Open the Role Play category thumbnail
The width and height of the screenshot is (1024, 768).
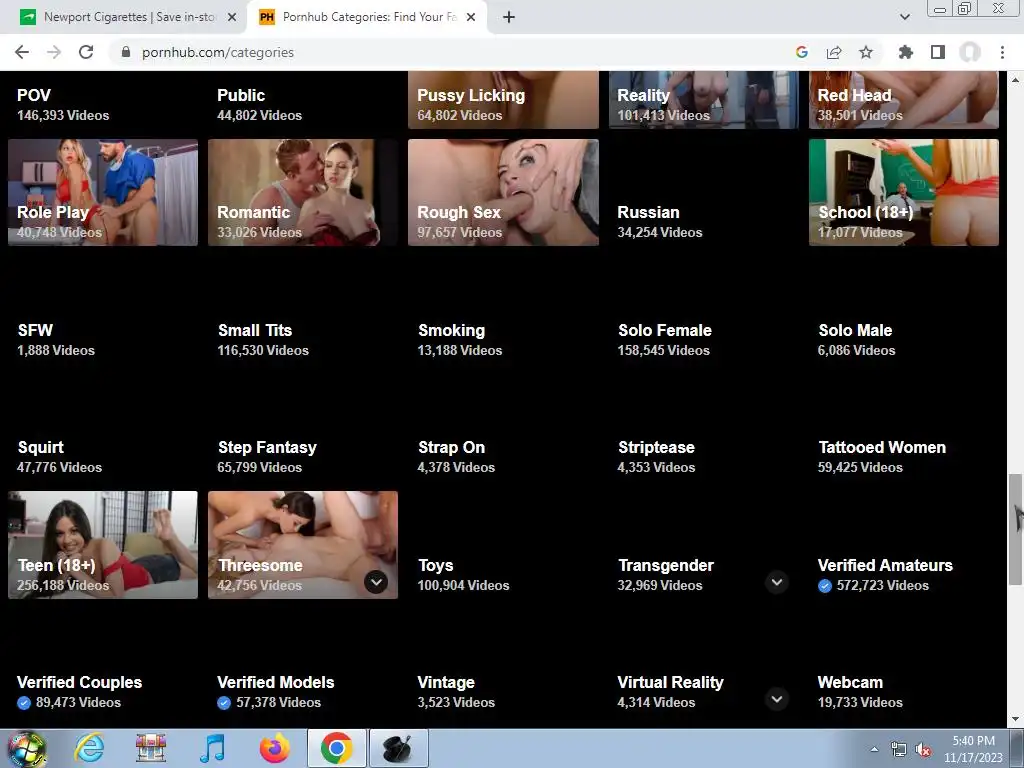click(103, 193)
